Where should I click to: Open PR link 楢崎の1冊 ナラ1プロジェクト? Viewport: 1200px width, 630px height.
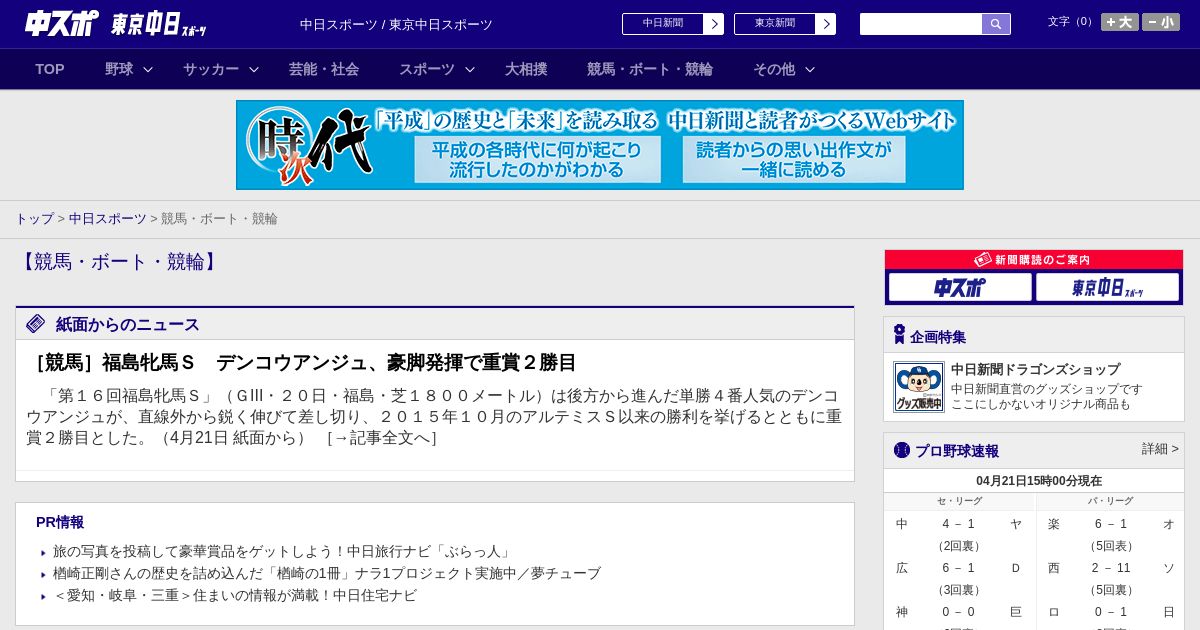point(327,573)
